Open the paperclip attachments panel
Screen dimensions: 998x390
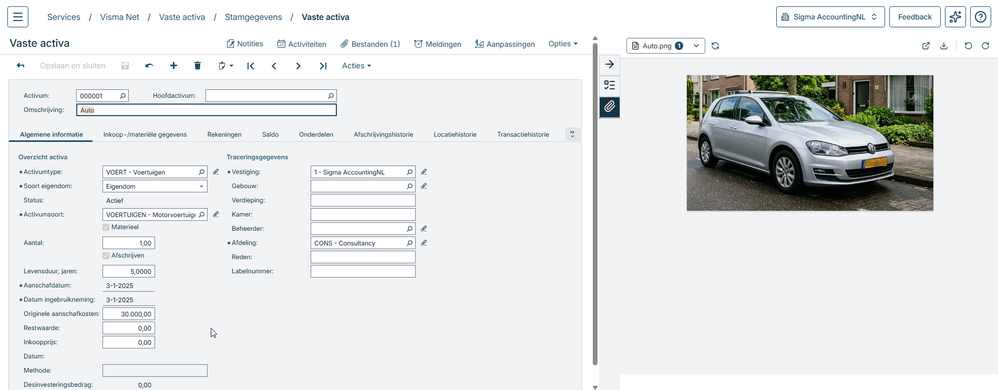pyautogui.click(x=609, y=106)
